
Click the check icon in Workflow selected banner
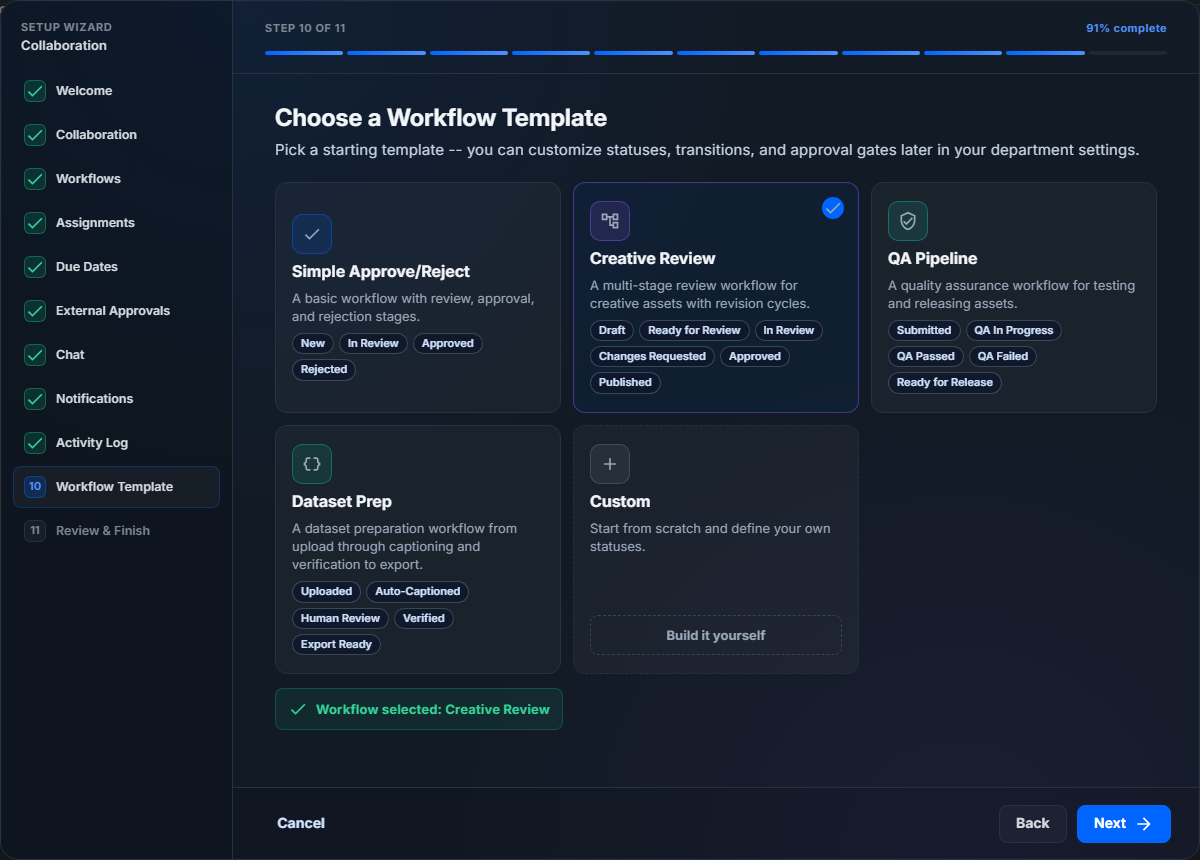click(297, 709)
